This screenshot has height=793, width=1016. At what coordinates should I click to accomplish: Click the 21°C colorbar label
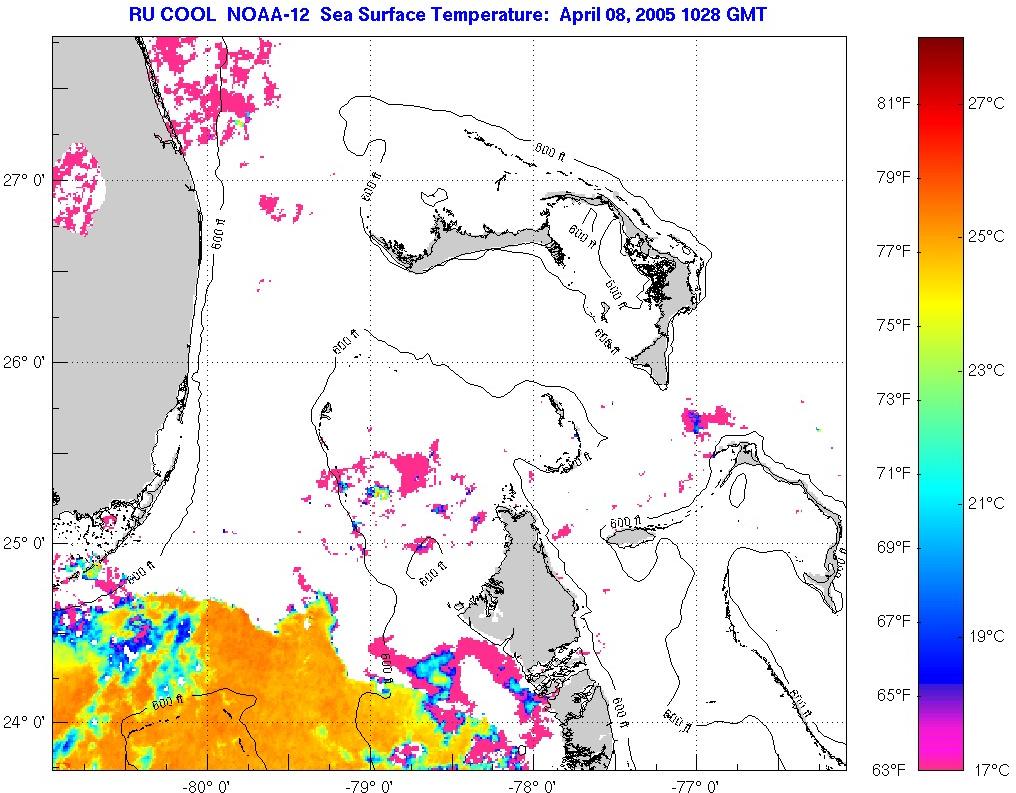click(x=987, y=503)
